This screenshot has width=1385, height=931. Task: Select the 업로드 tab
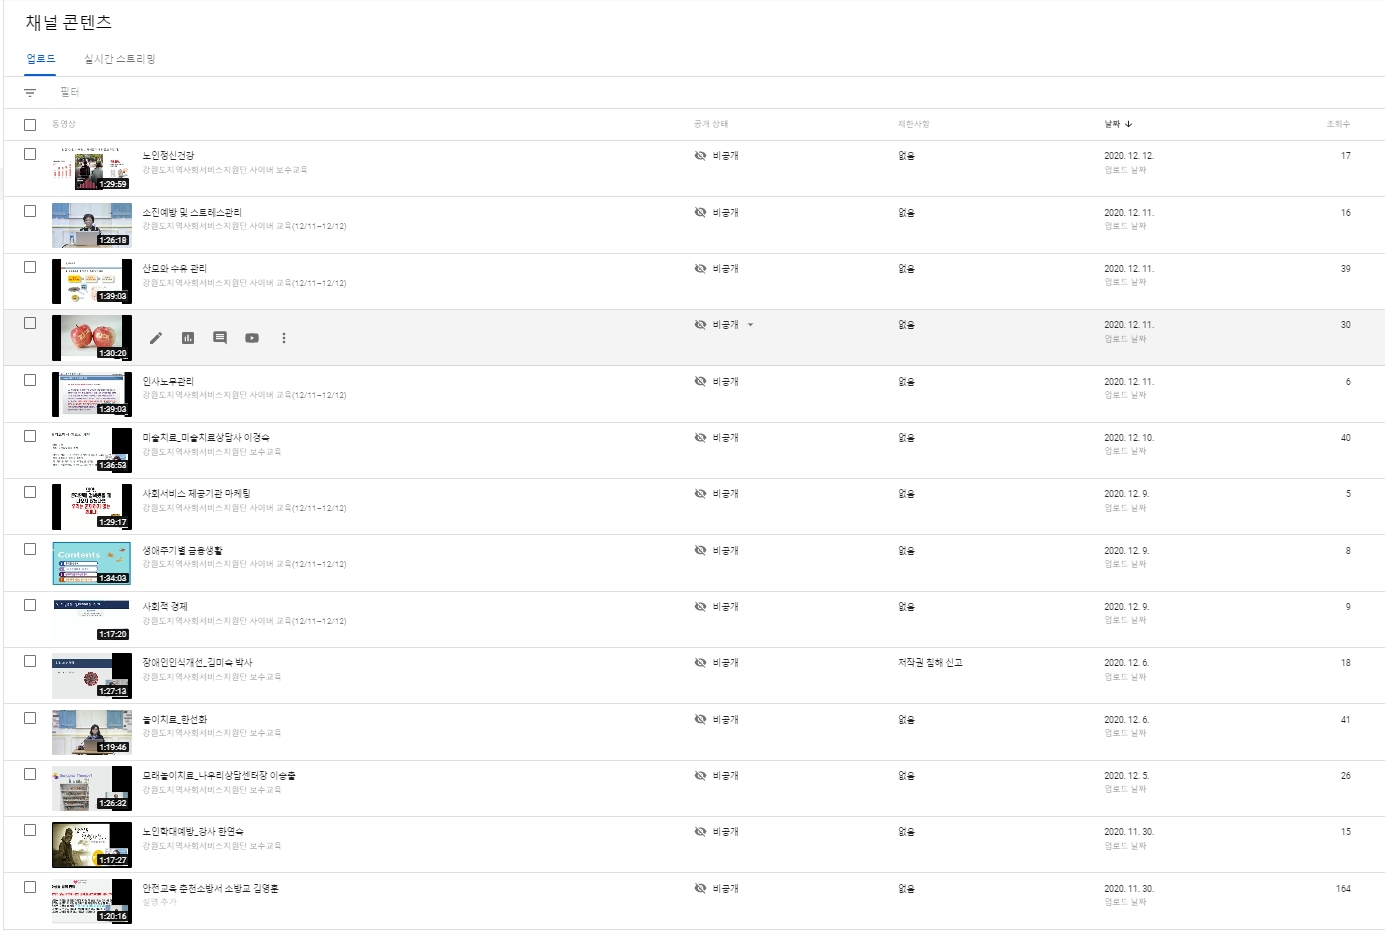tap(41, 59)
